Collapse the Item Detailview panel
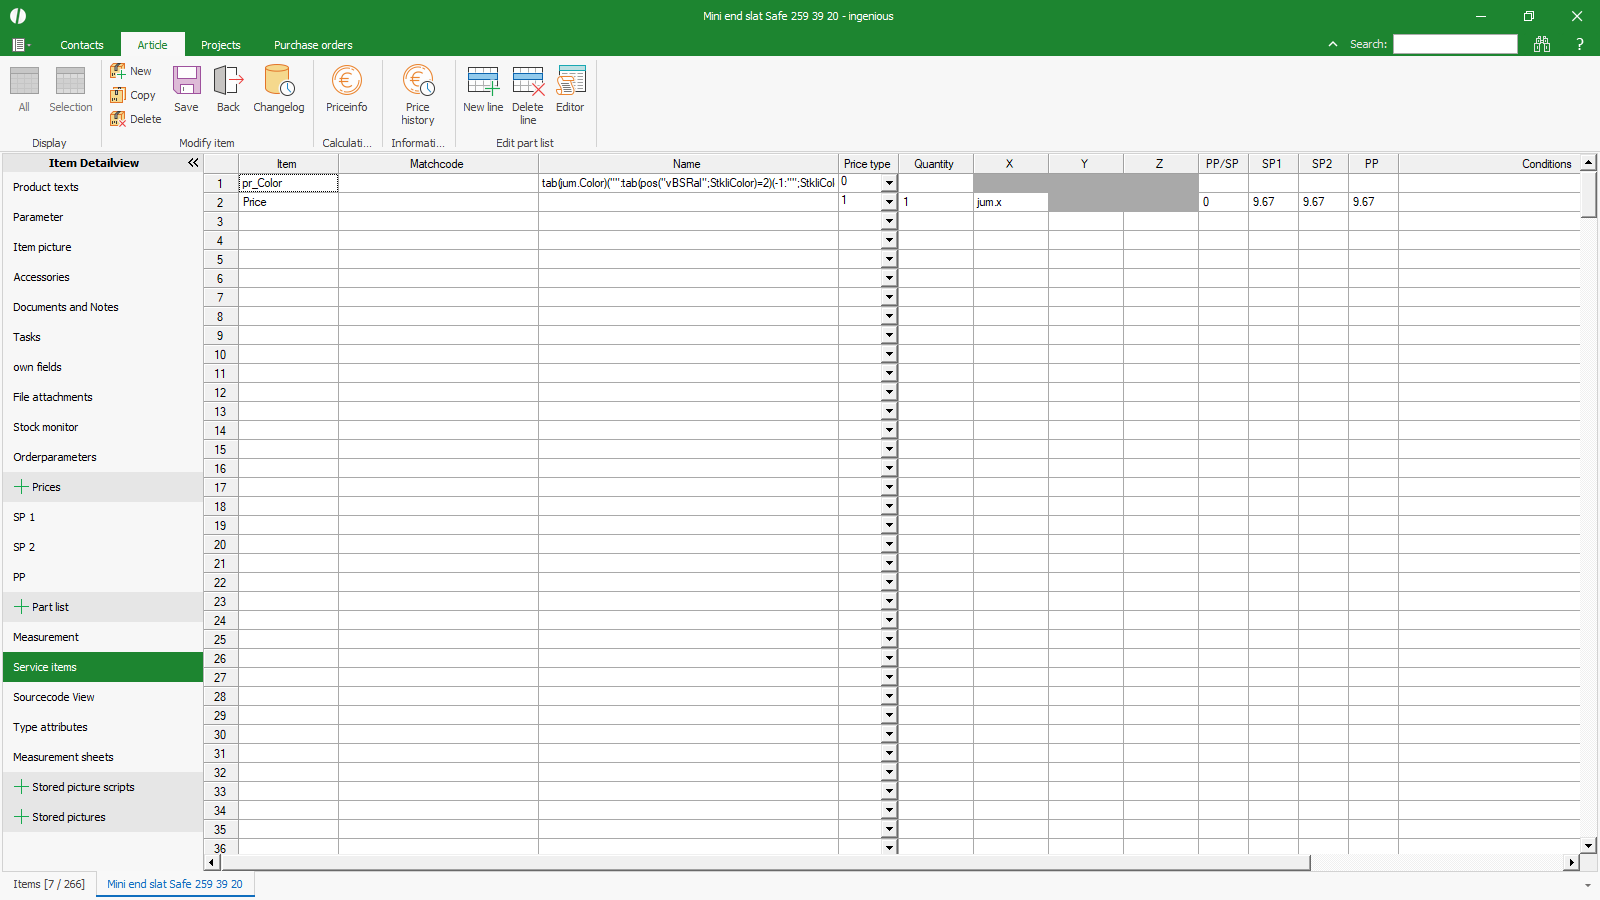Screen dimensions: 1600x900 pyautogui.click(x=193, y=163)
